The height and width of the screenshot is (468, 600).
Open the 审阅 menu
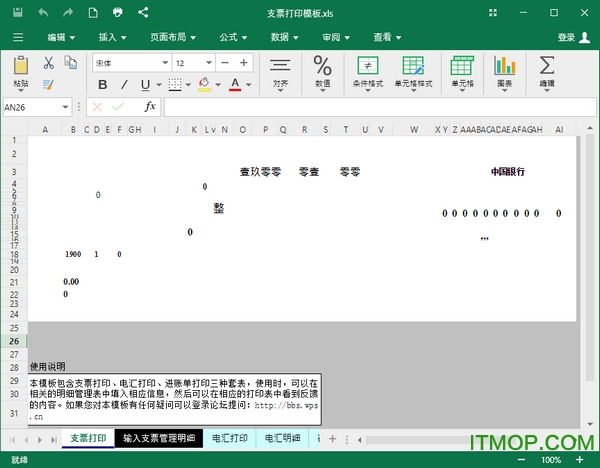tap(336, 37)
